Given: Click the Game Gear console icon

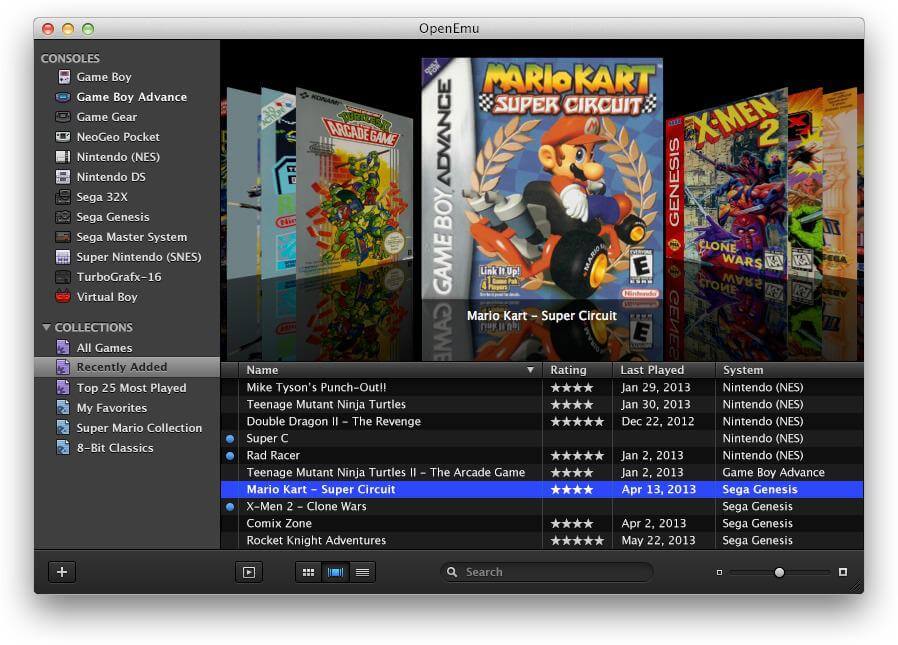Looking at the screenshot, I should click(63, 117).
